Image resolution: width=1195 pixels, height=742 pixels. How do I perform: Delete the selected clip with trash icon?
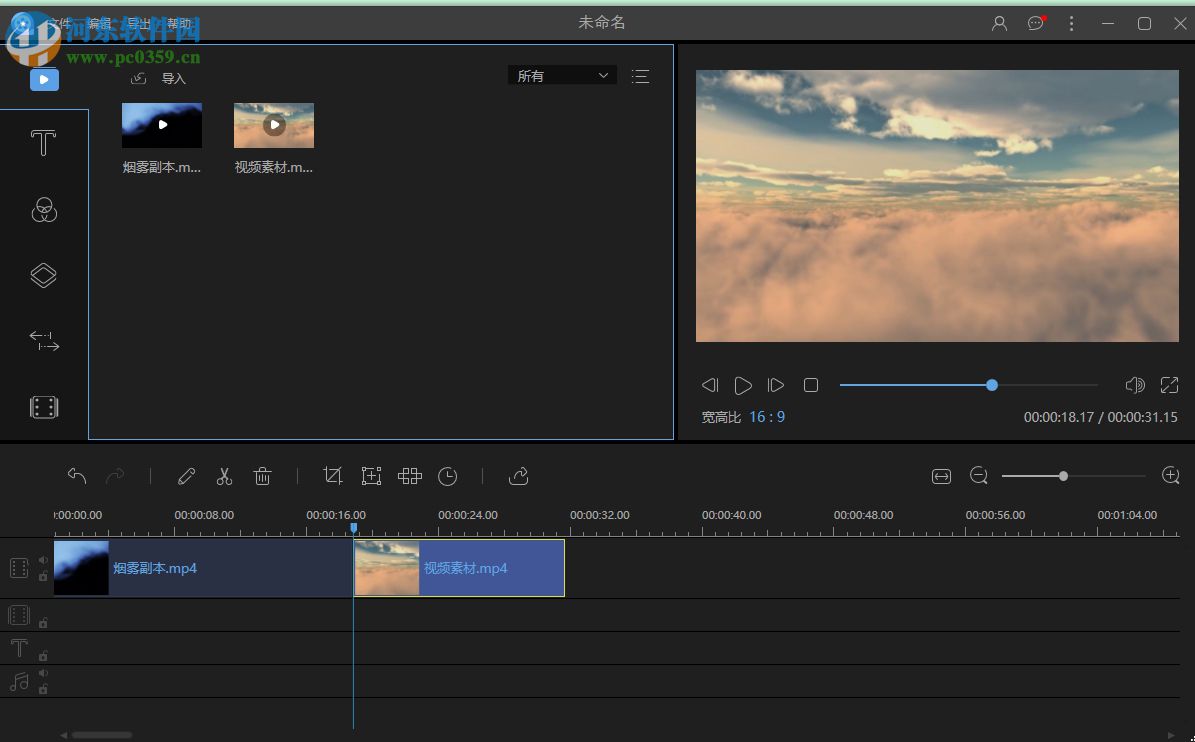click(x=262, y=477)
